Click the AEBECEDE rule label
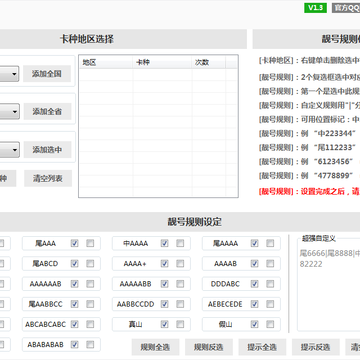This screenshot has height=360, width=360. (225, 304)
